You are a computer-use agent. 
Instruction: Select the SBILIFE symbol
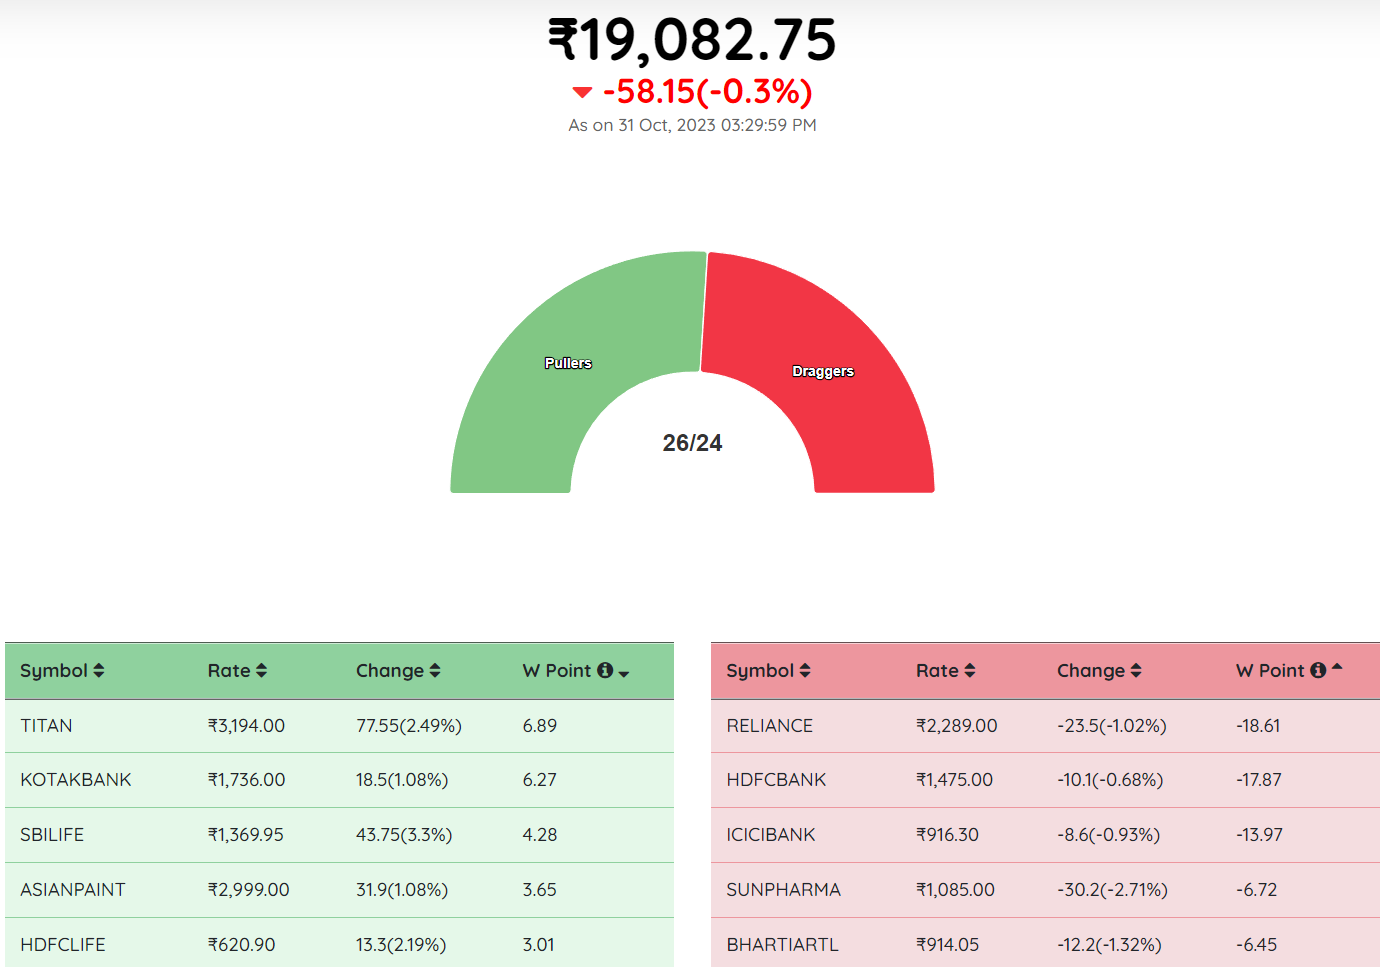(52, 835)
